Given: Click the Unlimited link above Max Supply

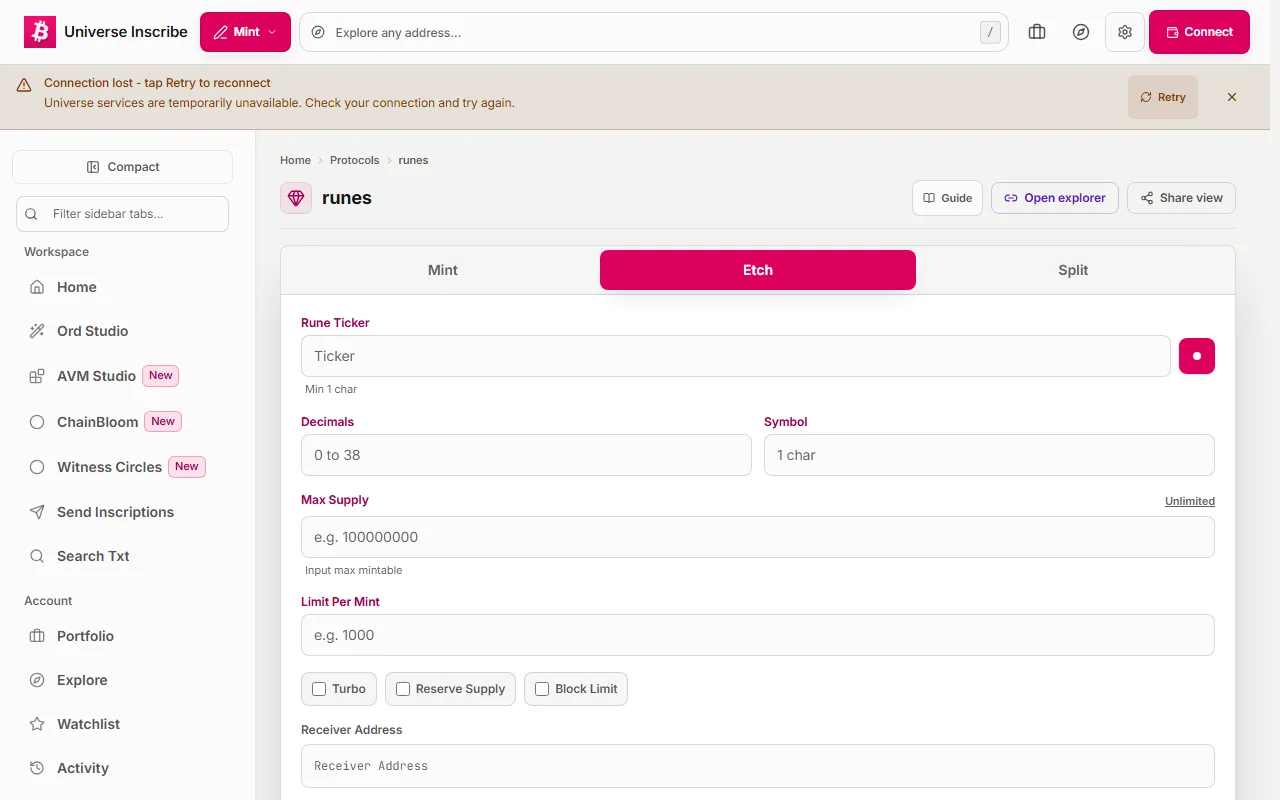Looking at the screenshot, I should pyautogui.click(x=1190, y=501).
